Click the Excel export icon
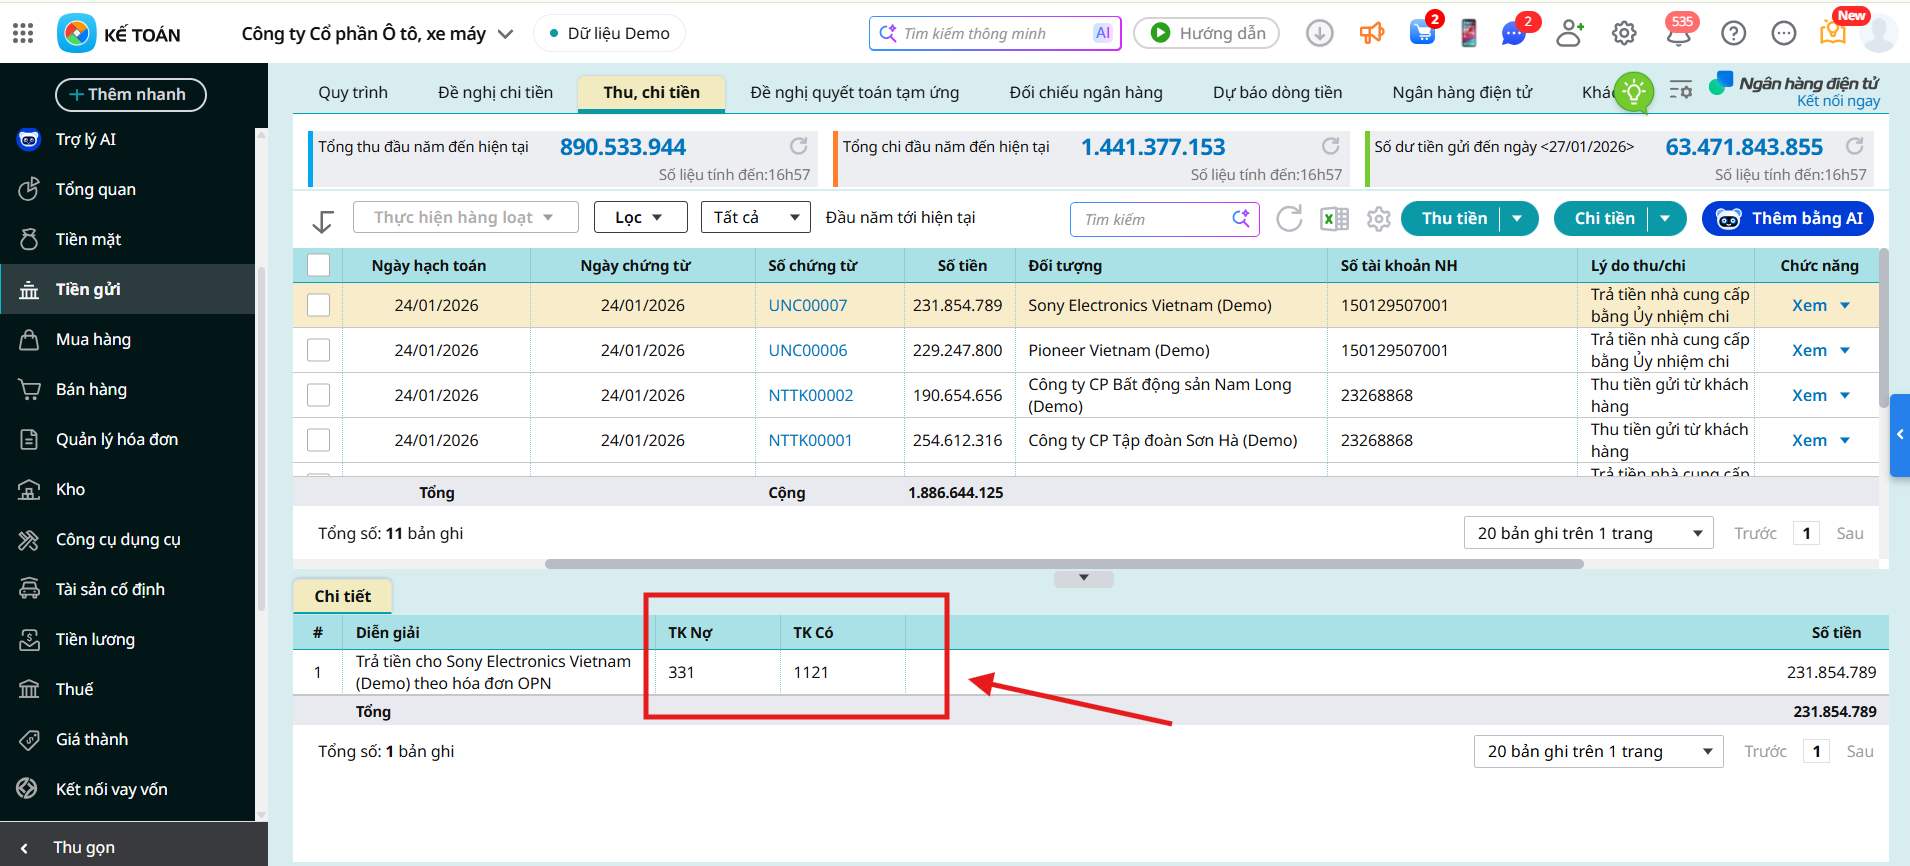1910x866 pixels. [x=1334, y=219]
